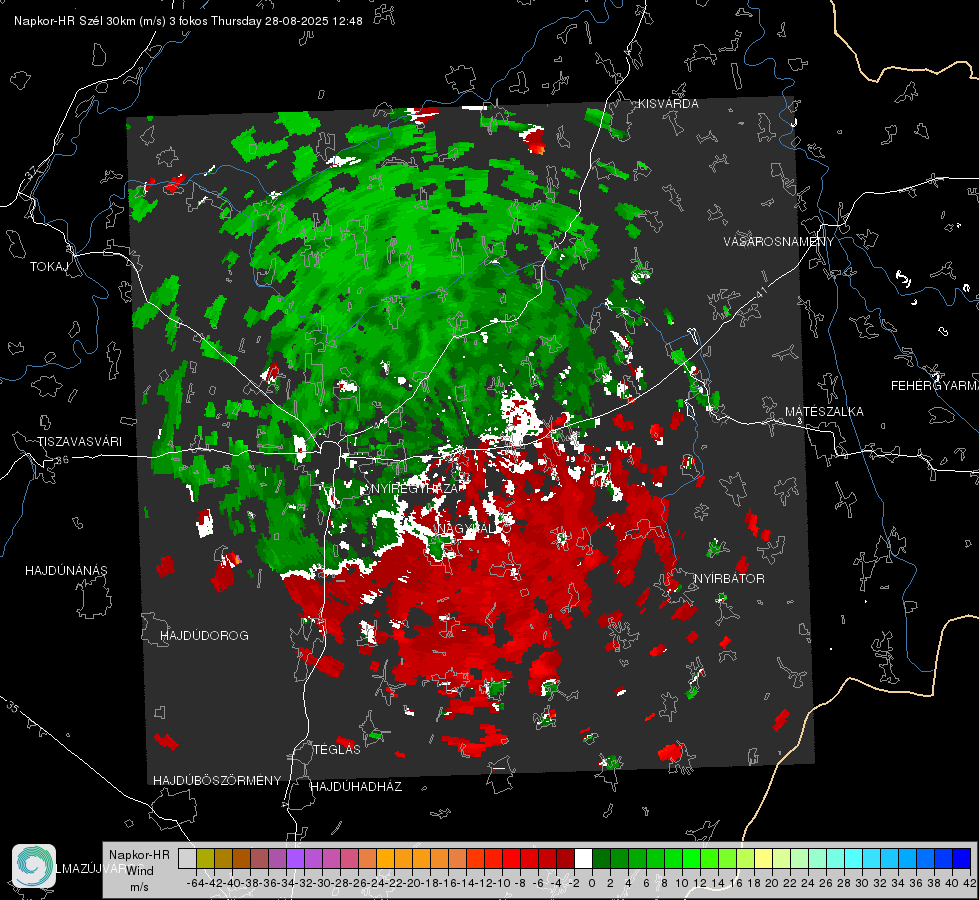Click the radar title text with the date and time
979x900 pixels.
[188, 21]
